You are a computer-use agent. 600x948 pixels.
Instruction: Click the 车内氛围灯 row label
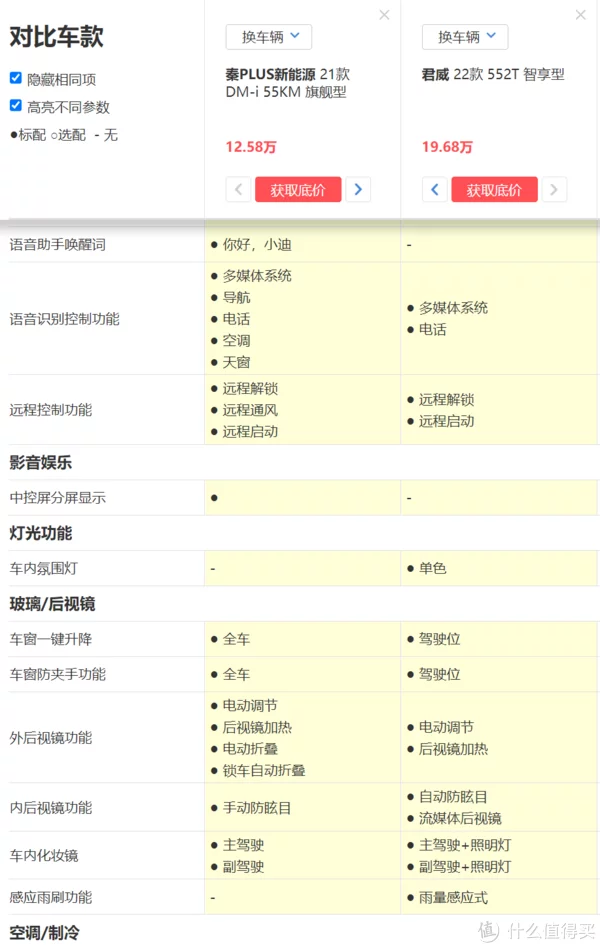[44, 568]
